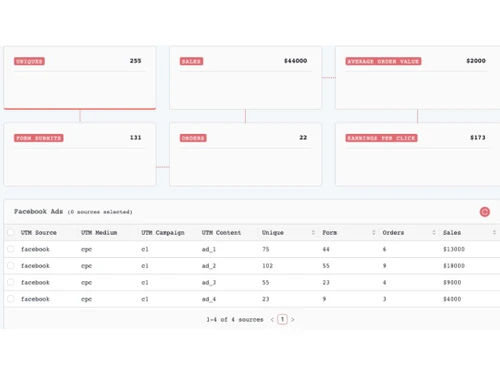Click the '1-4 of 4 sources' text
Screen dimensions: 500x375
click(x=235, y=320)
